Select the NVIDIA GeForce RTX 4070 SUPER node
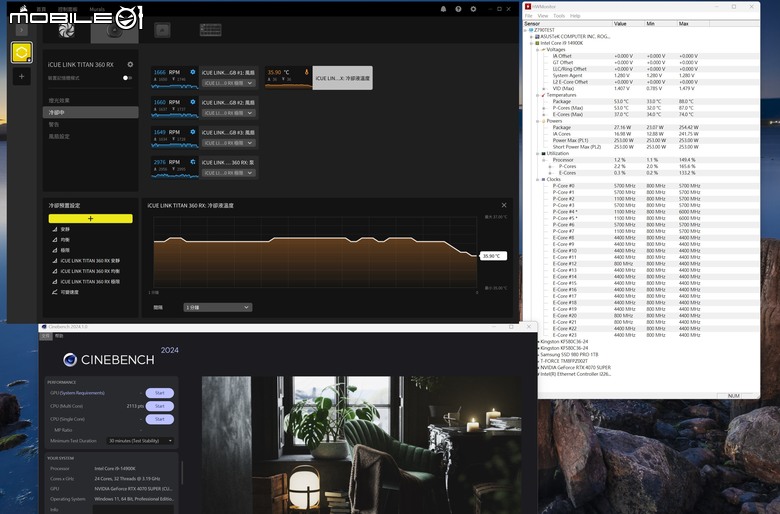The height and width of the screenshot is (514, 780). (576, 367)
